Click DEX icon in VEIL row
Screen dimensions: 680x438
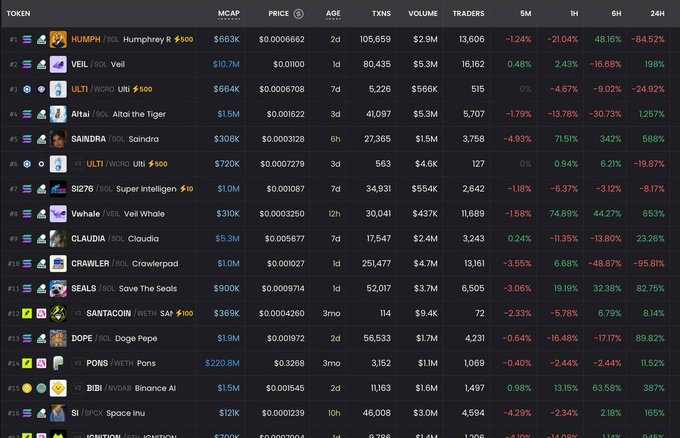(41, 64)
